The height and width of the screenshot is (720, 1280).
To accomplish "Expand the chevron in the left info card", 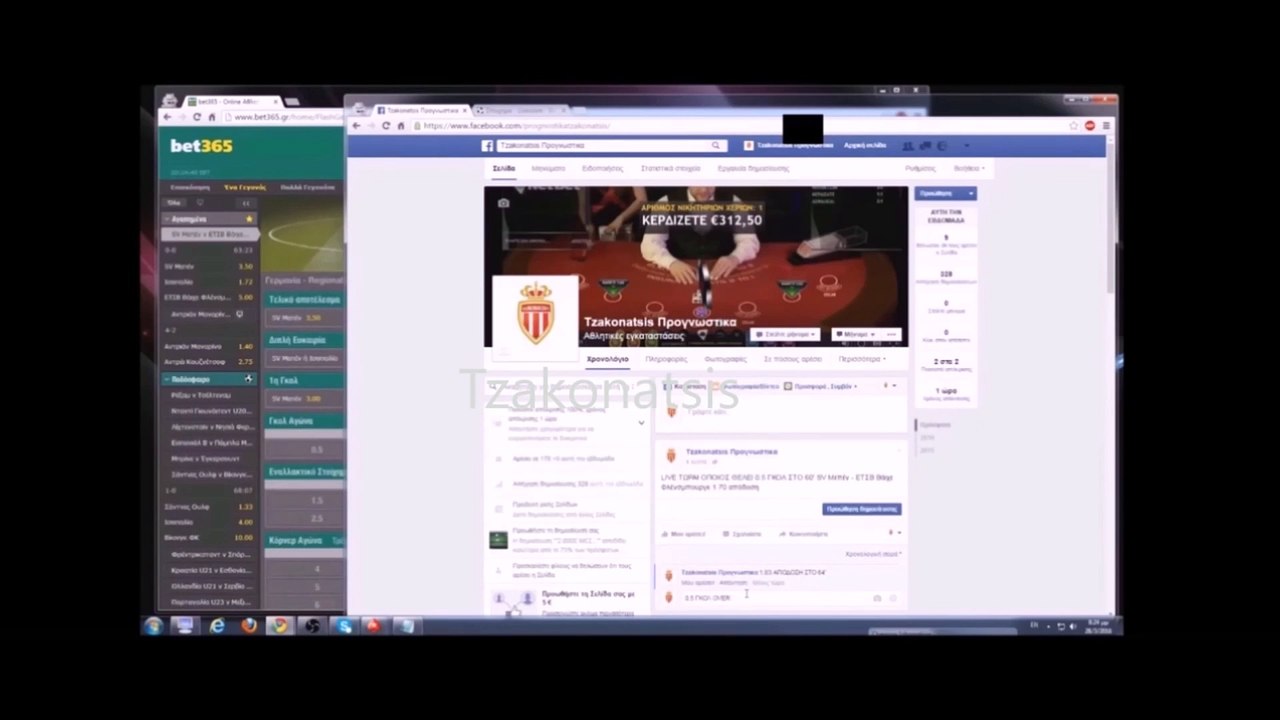I will tap(641, 423).
